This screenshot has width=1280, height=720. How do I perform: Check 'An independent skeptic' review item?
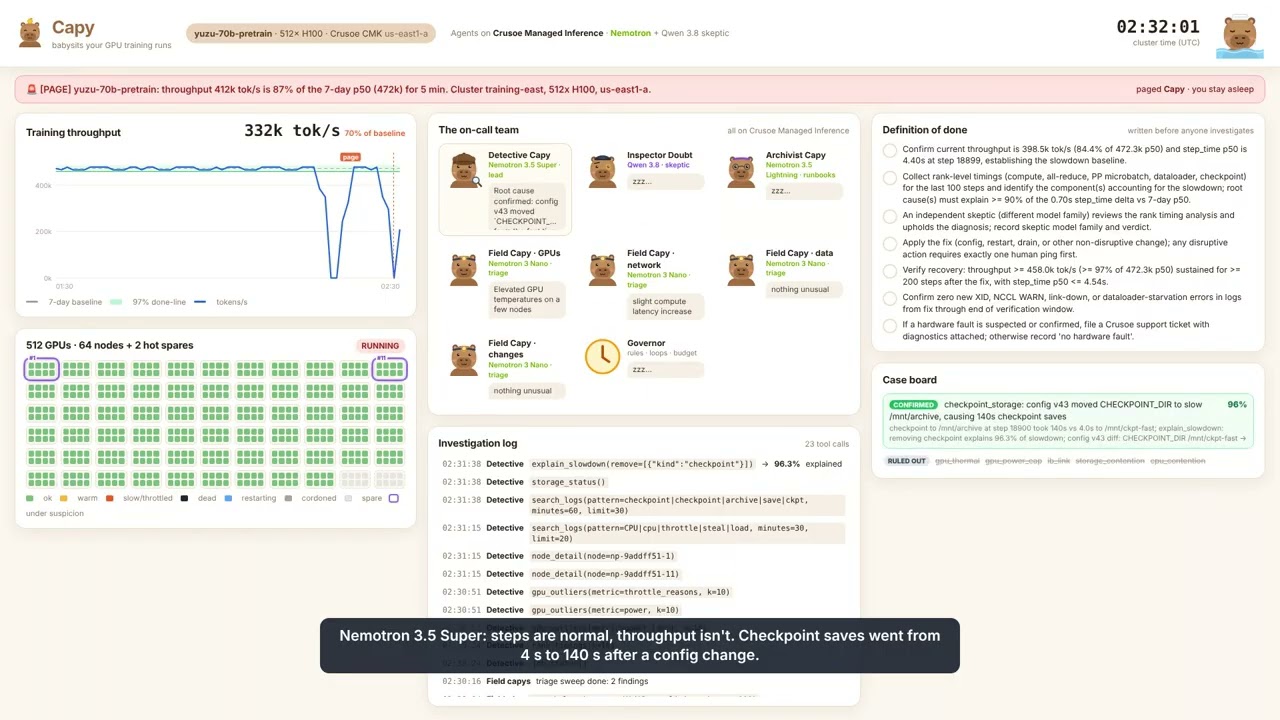point(890,216)
